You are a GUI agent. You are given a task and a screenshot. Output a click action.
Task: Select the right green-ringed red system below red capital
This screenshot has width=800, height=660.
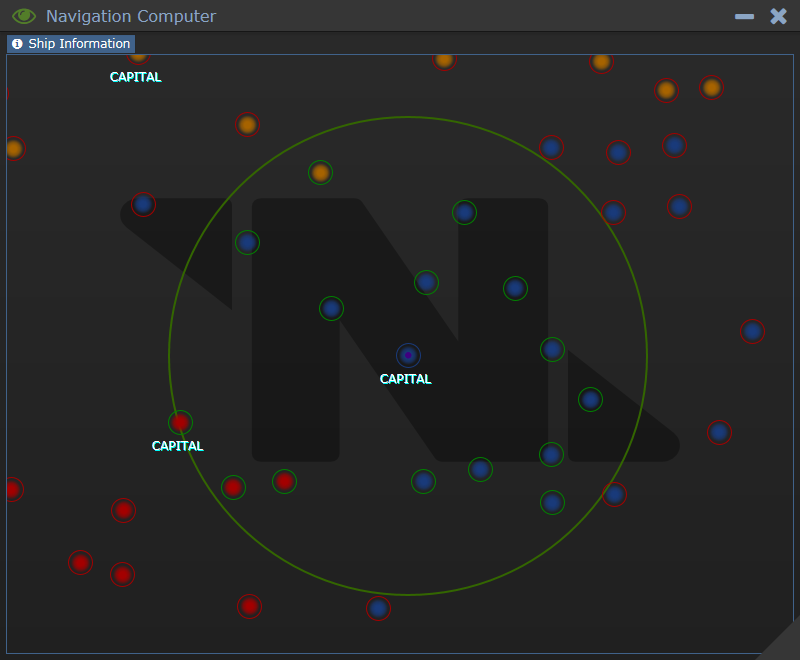click(x=285, y=481)
